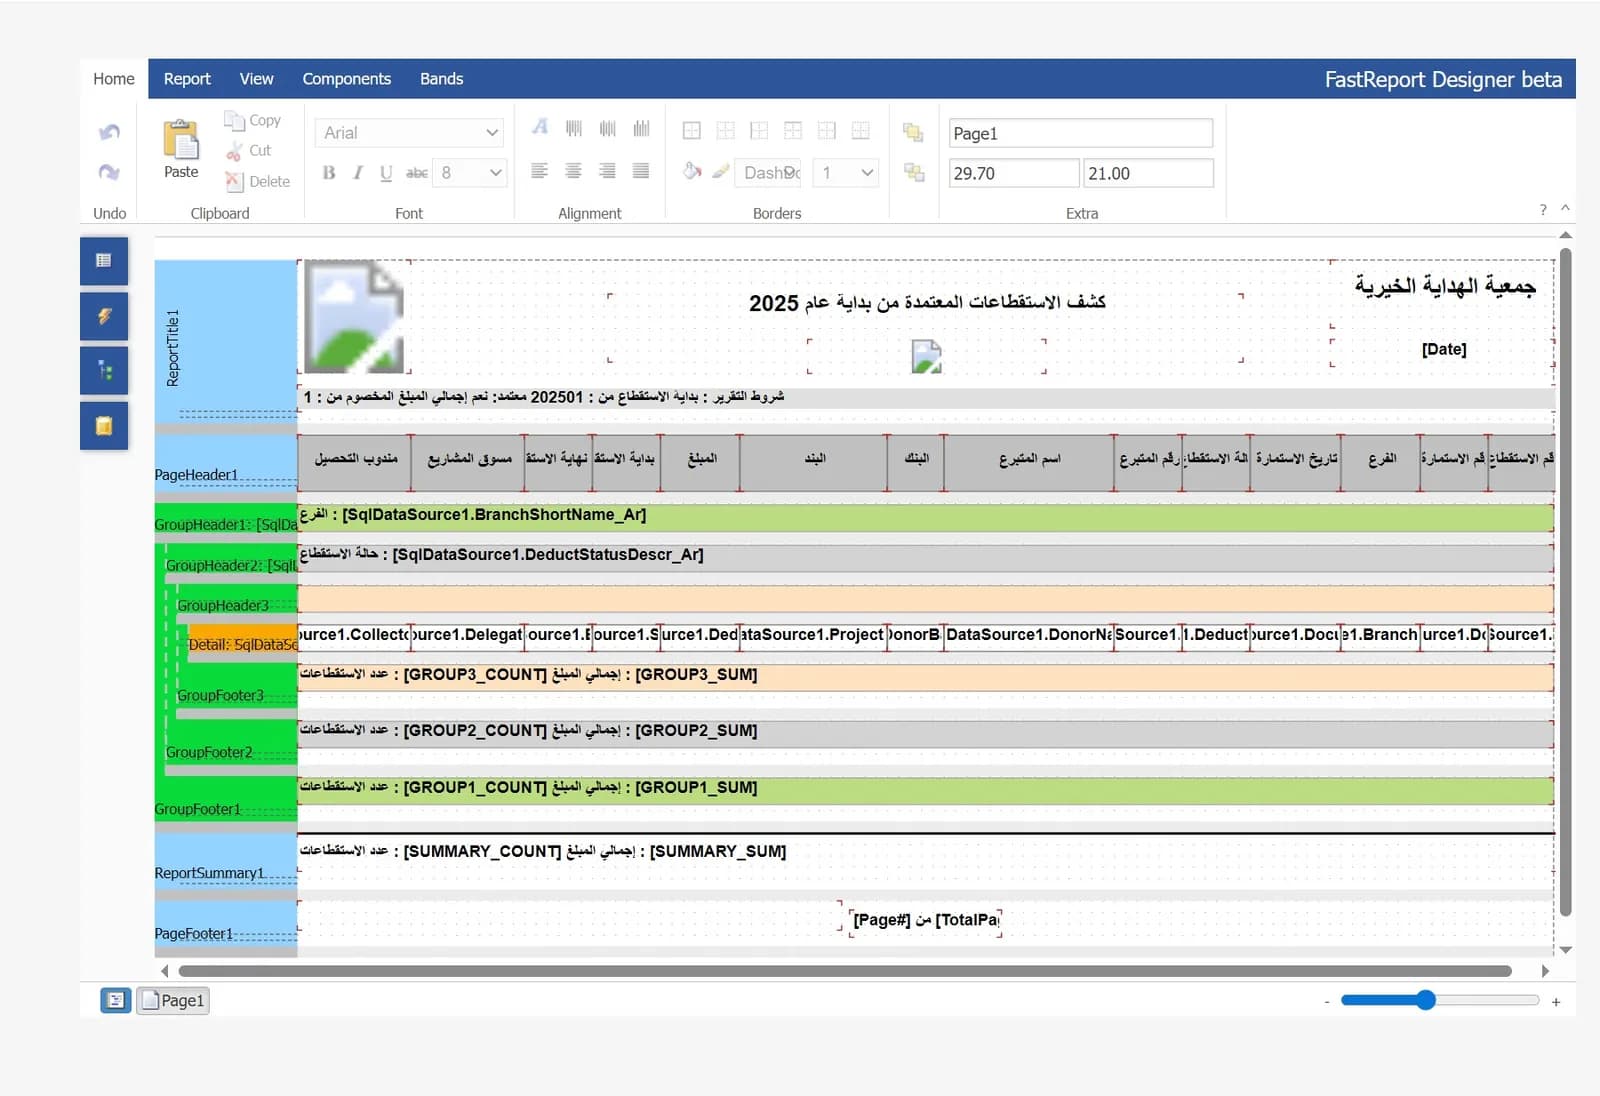Image resolution: width=1600 pixels, height=1096 pixels.
Task: Click the plus zoom-in button
Action: tap(1556, 1001)
